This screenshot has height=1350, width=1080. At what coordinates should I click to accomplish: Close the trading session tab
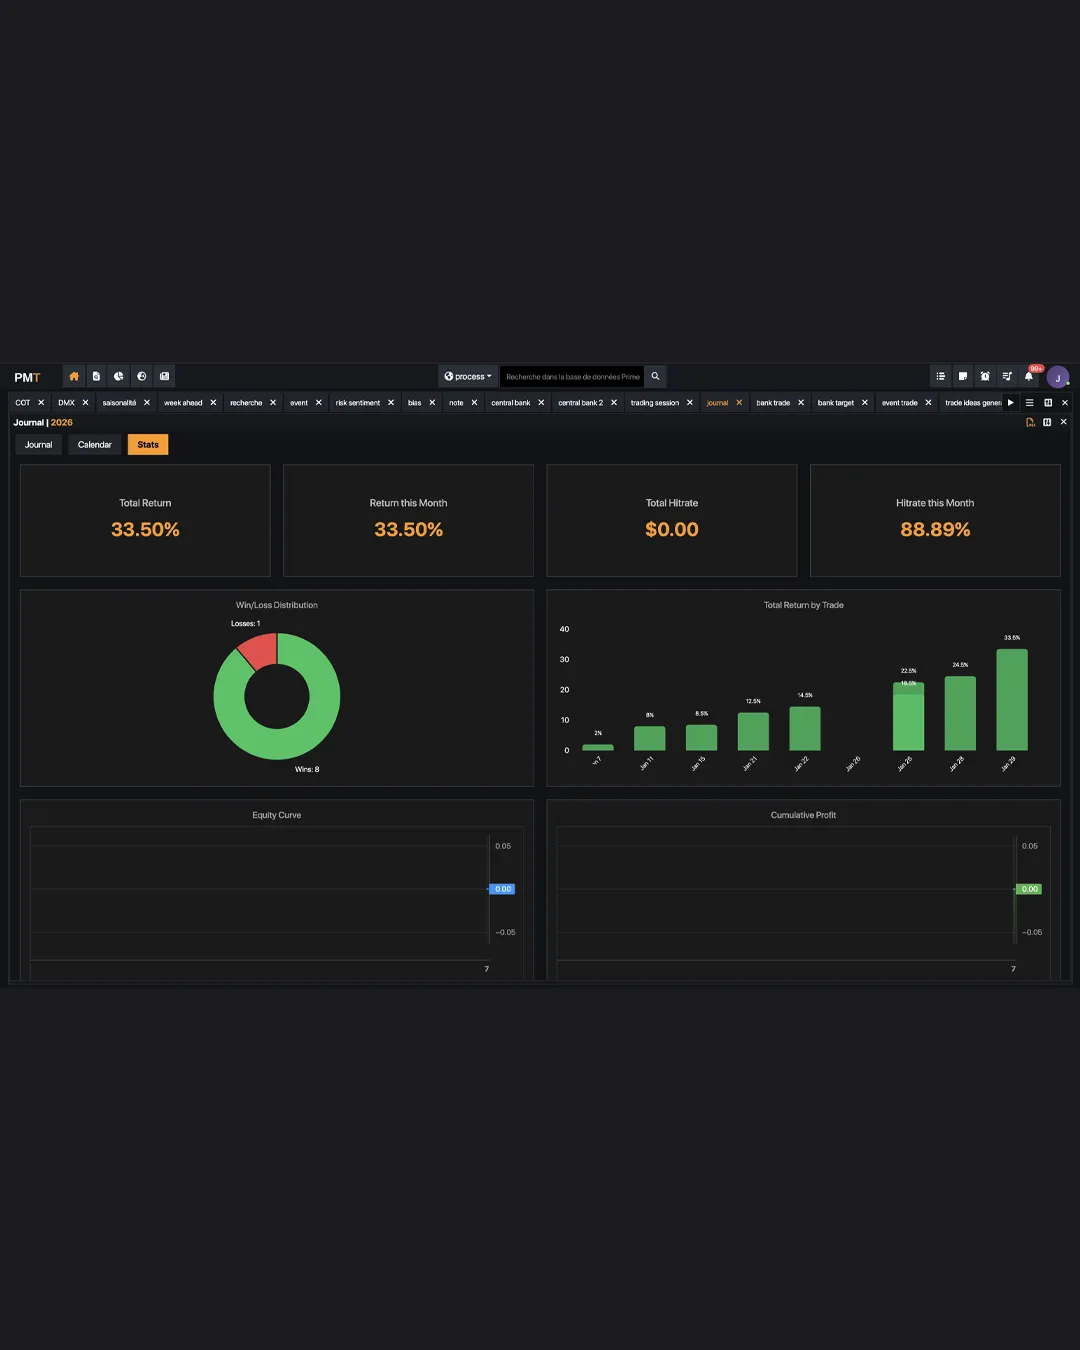click(x=690, y=403)
